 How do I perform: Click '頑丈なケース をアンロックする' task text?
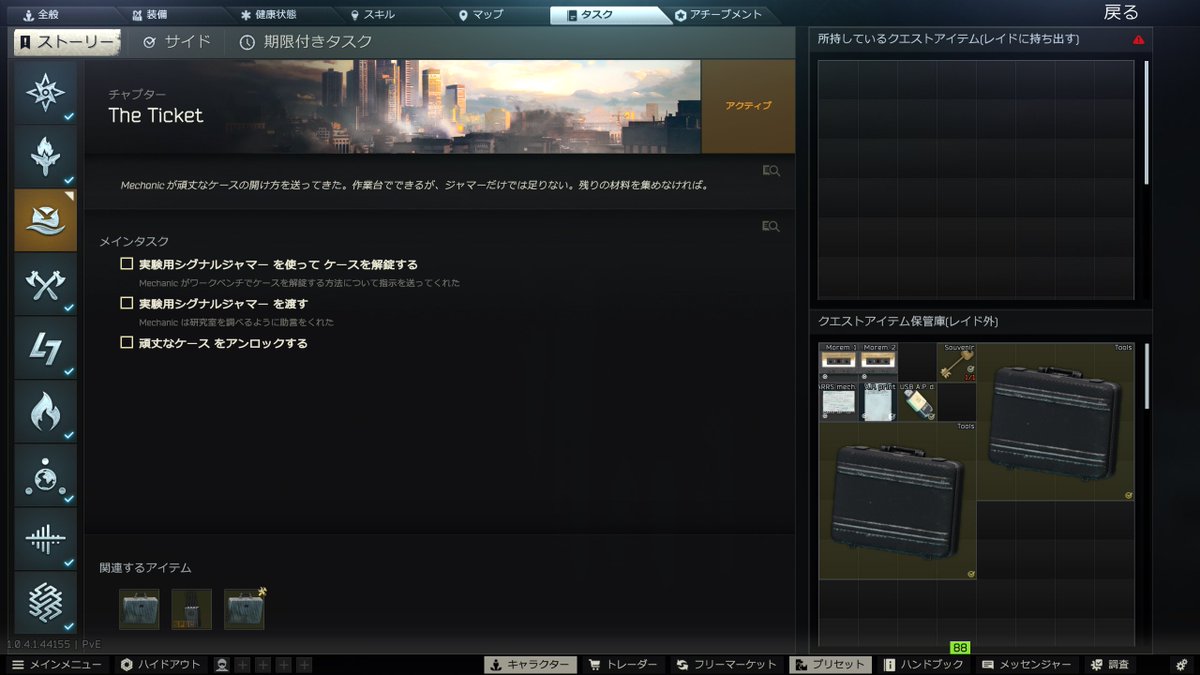point(223,343)
